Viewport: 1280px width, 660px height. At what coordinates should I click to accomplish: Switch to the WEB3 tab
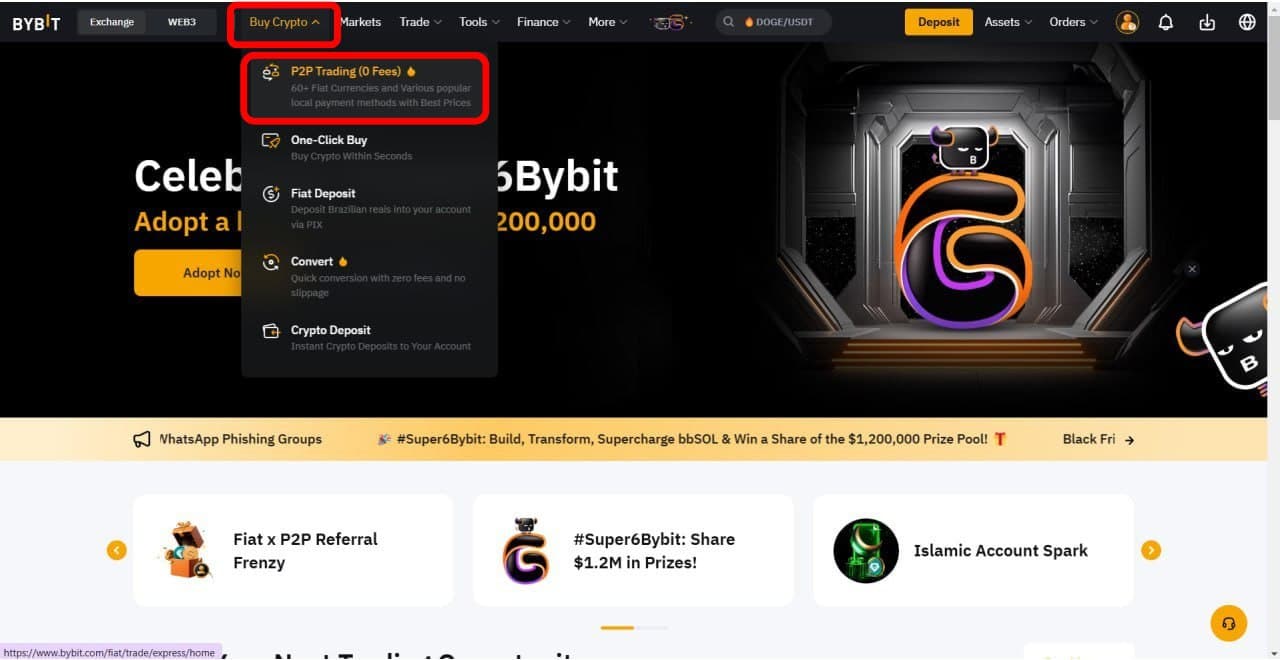point(182,21)
